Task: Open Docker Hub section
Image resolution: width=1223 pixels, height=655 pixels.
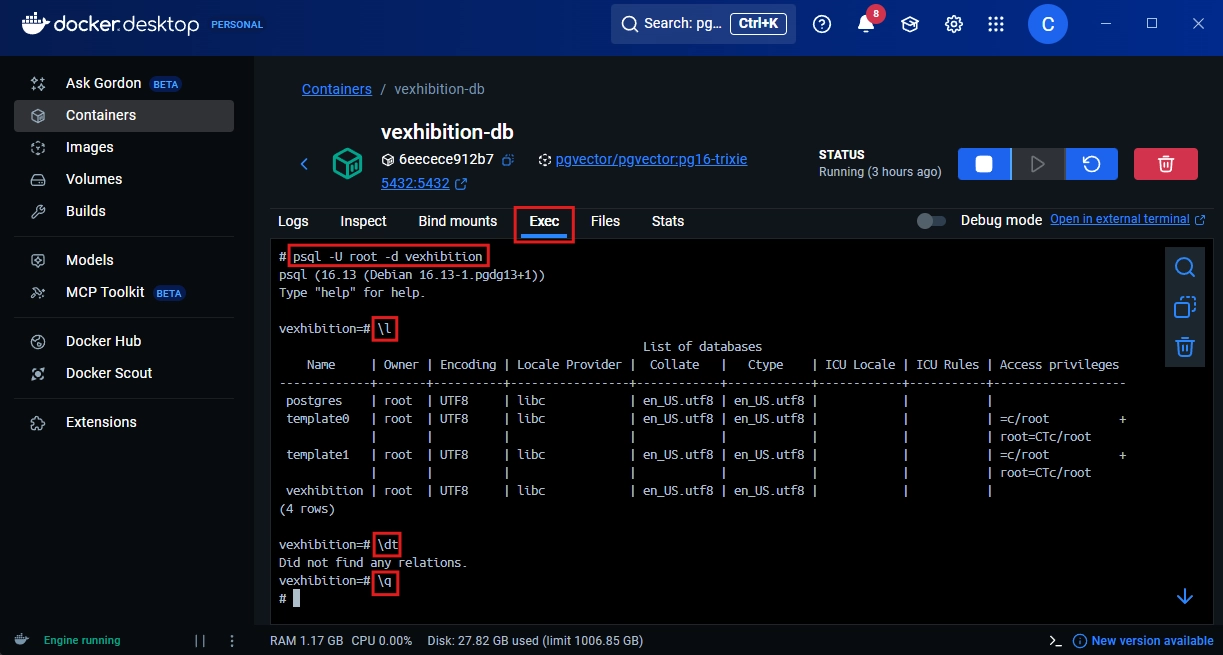Action: click(x=124, y=341)
